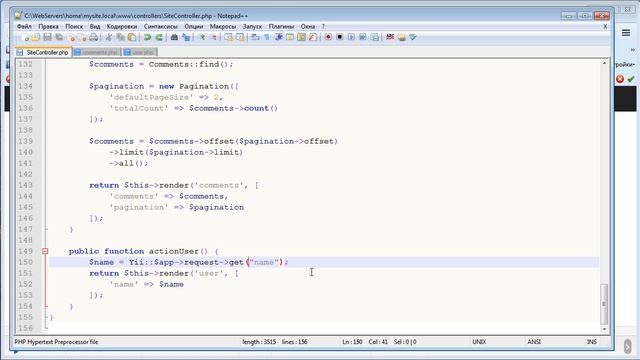The image size is (640, 360).
Task: Open the user-defined language icon
Action: point(290,38)
